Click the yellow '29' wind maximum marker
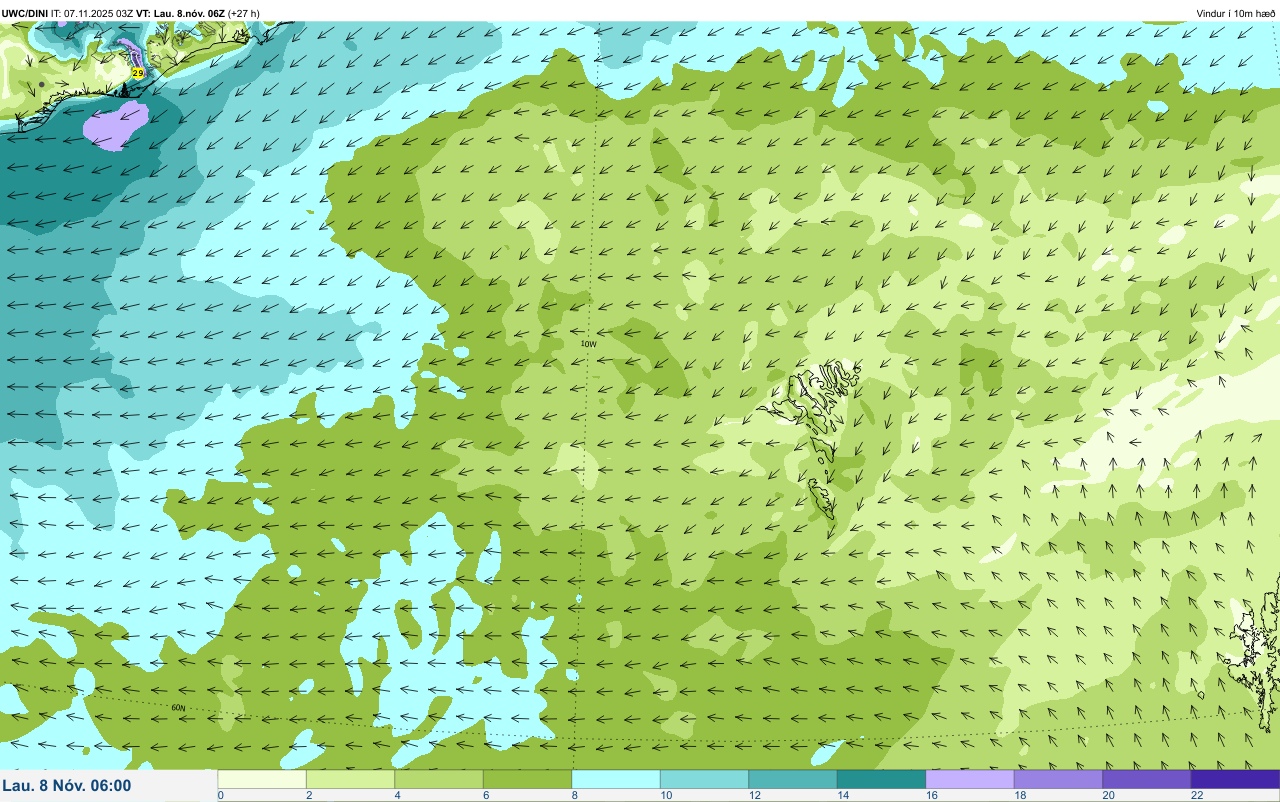The width and height of the screenshot is (1280, 802). 138,73
